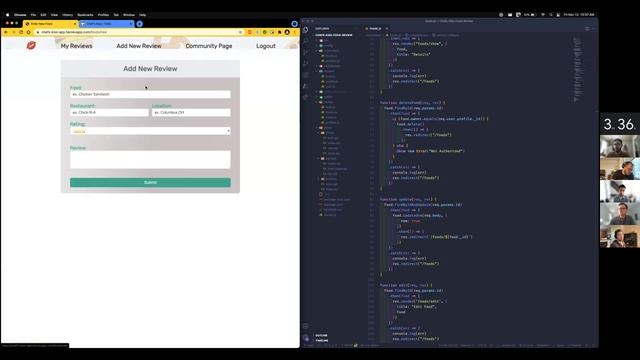The height and width of the screenshot is (360, 640).
Task: Open the Chrome home page
Action: [28, 32]
